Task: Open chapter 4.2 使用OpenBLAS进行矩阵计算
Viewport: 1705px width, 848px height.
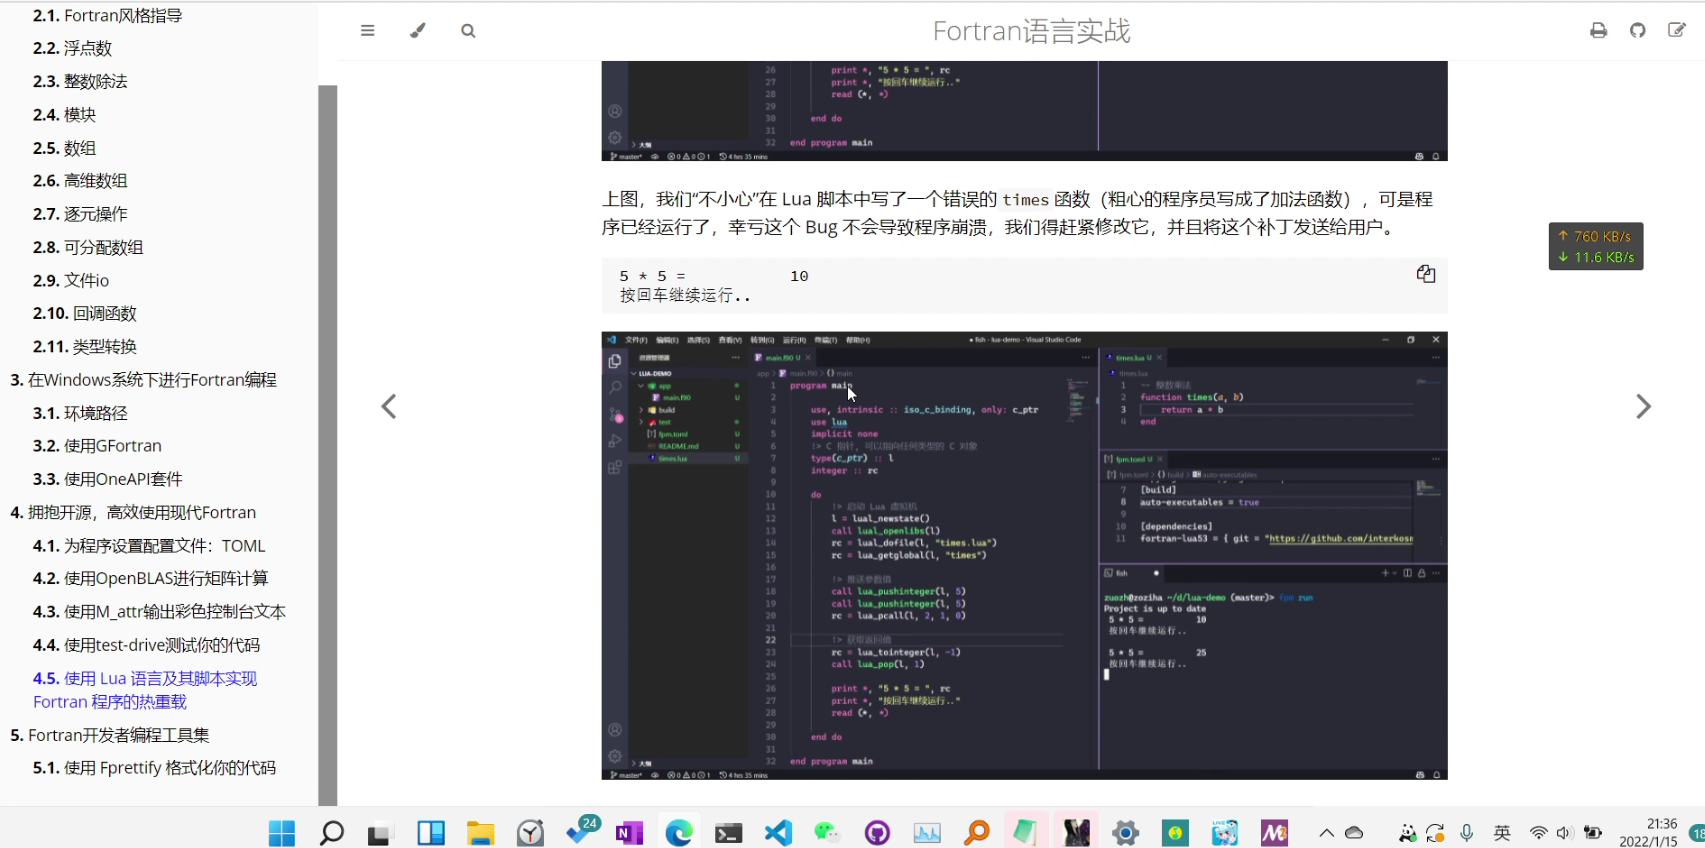Action: pyautogui.click(x=151, y=579)
